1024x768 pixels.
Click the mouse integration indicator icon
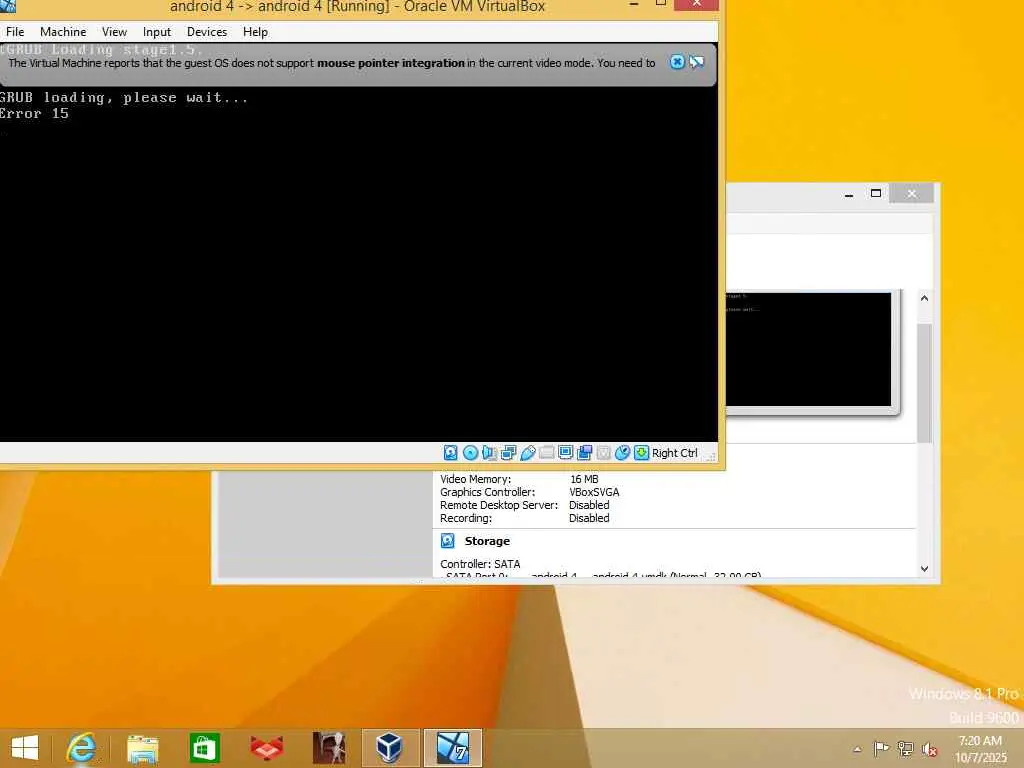(622, 453)
